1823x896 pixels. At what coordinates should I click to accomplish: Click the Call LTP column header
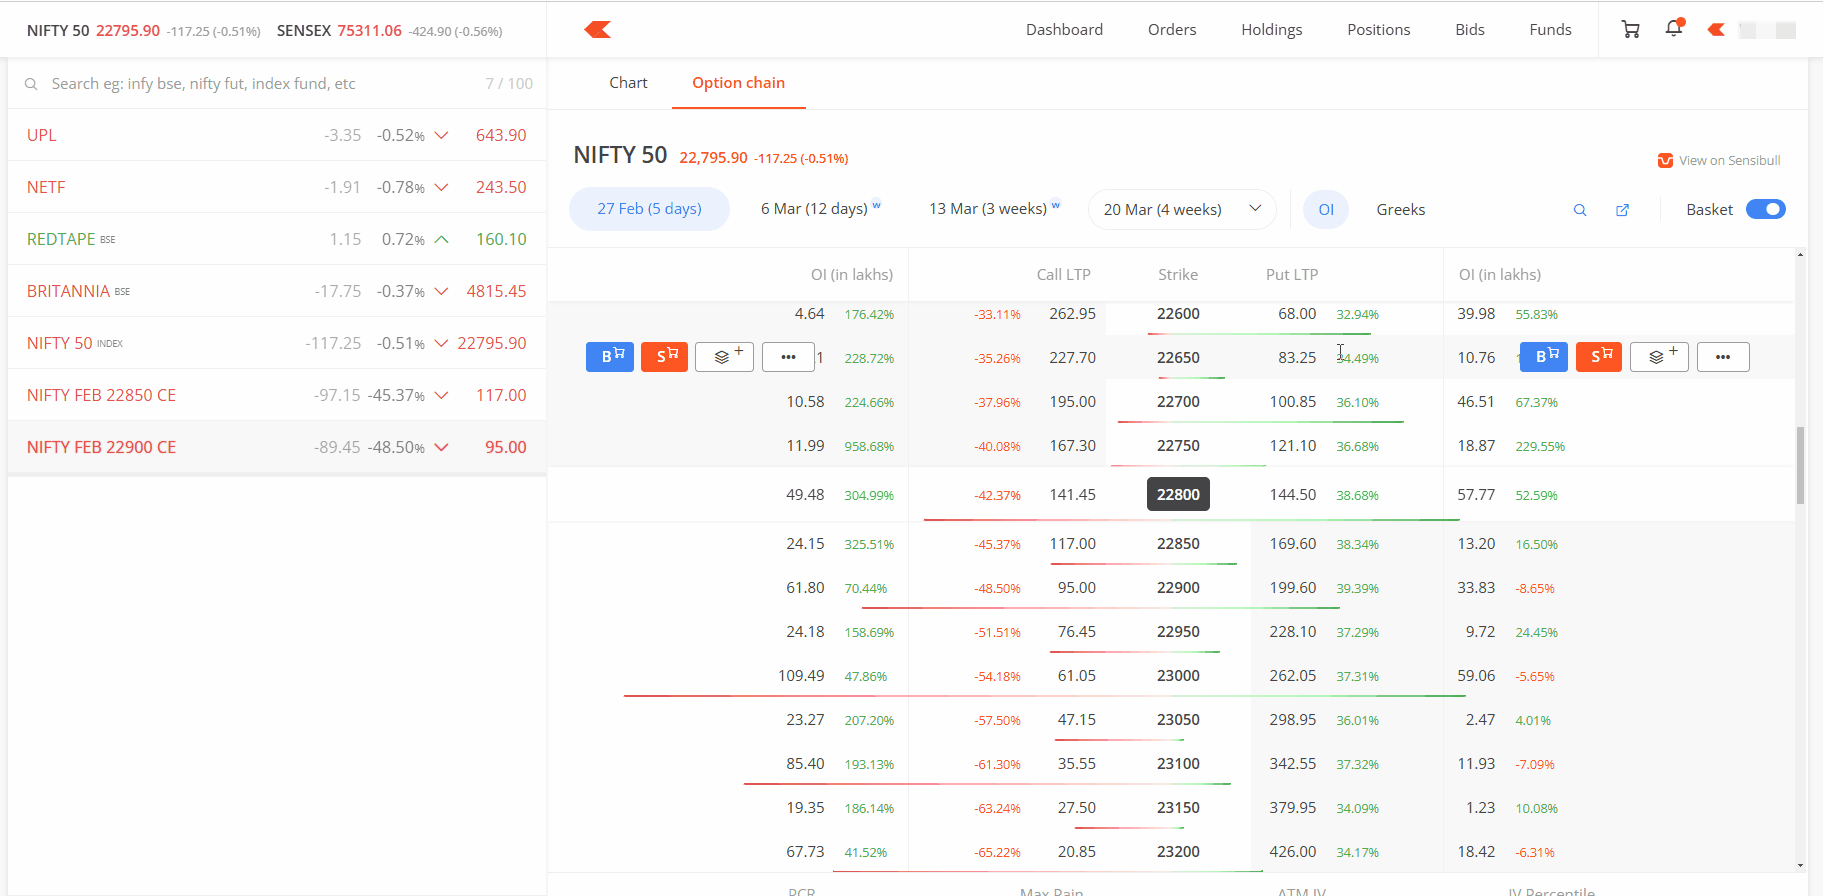point(1064,275)
